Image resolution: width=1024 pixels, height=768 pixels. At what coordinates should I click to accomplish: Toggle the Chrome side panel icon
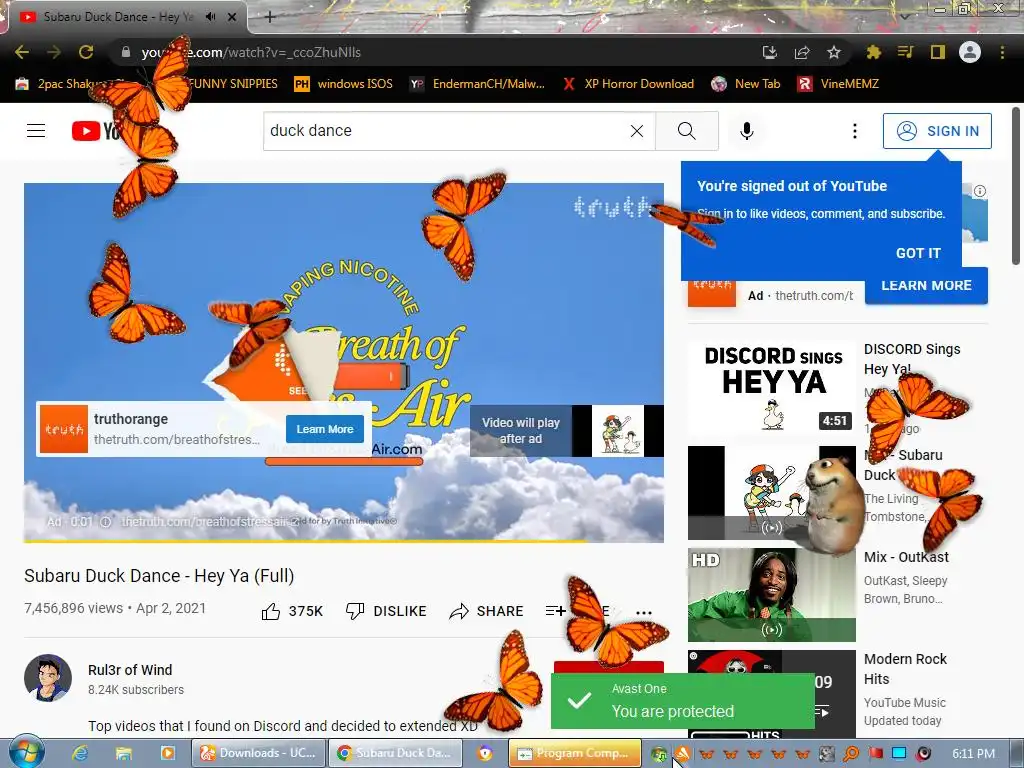[x=937, y=52]
